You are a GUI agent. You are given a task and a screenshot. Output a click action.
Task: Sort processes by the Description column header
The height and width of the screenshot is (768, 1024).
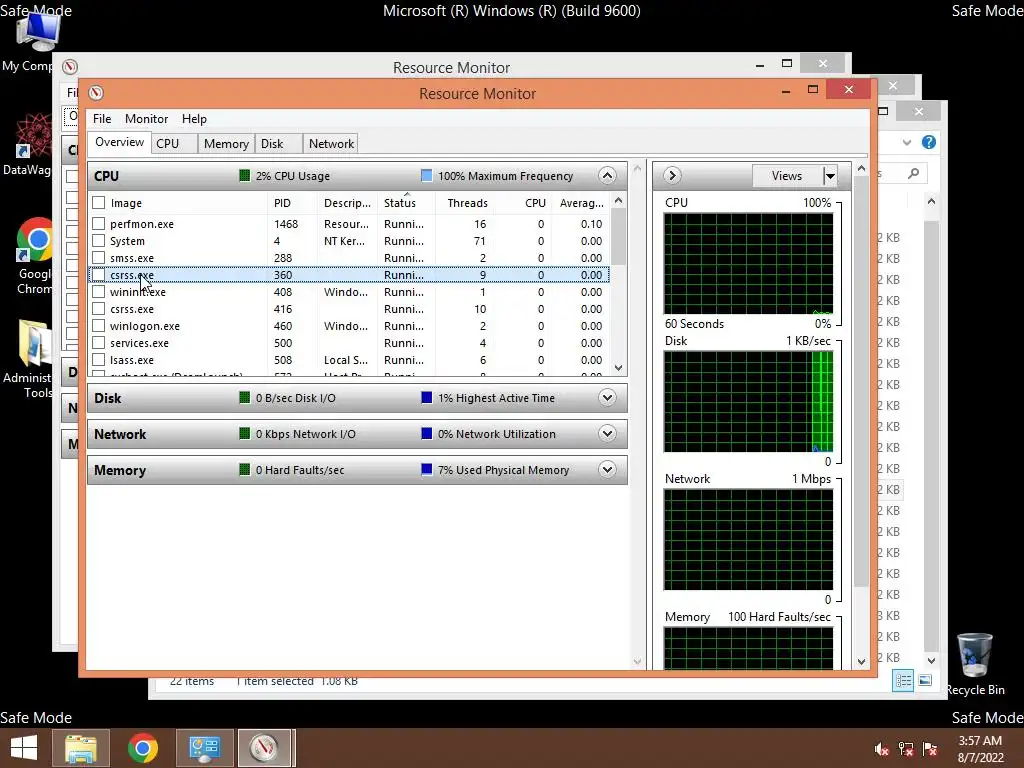347,203
